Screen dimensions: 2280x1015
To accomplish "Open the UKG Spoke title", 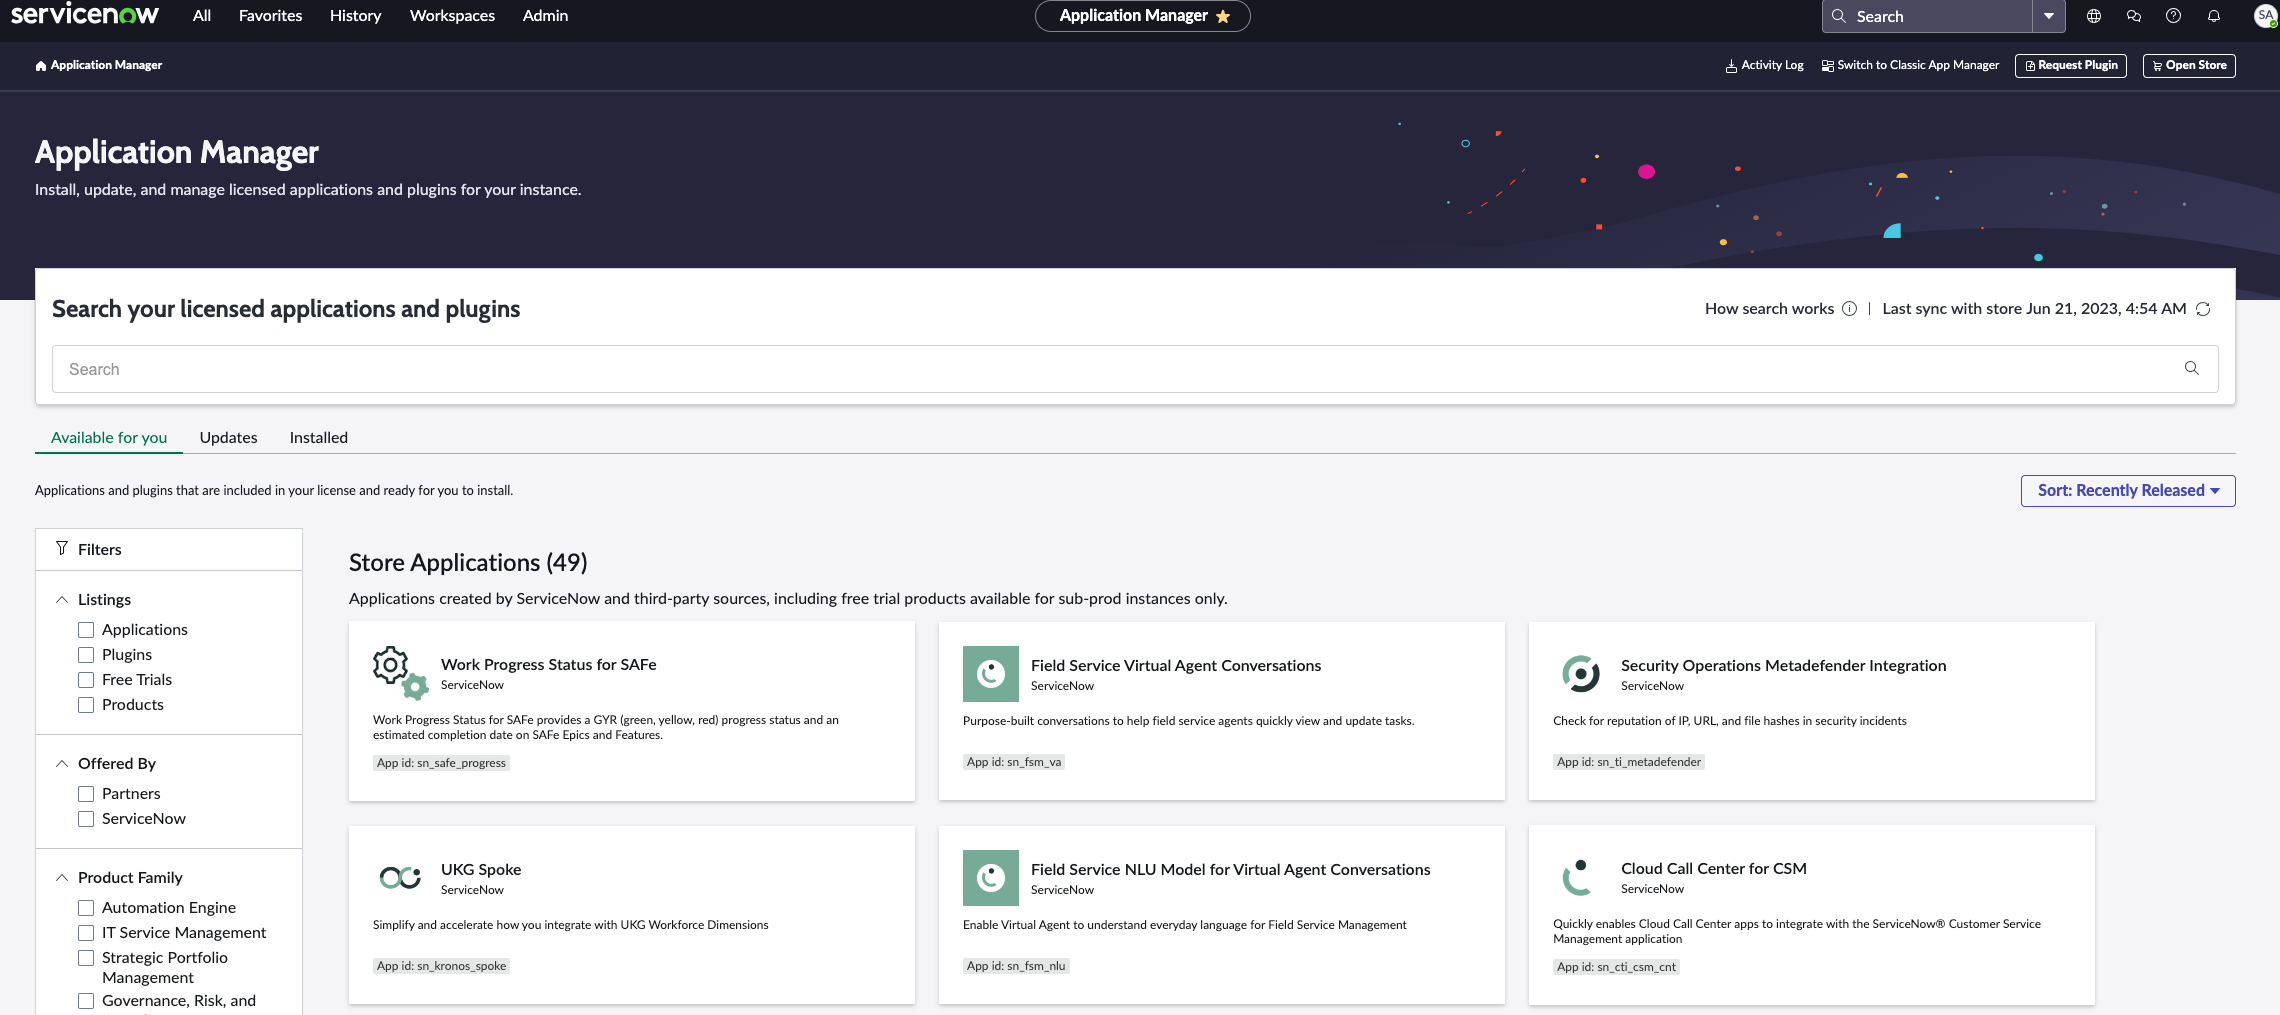I will 481,870.
